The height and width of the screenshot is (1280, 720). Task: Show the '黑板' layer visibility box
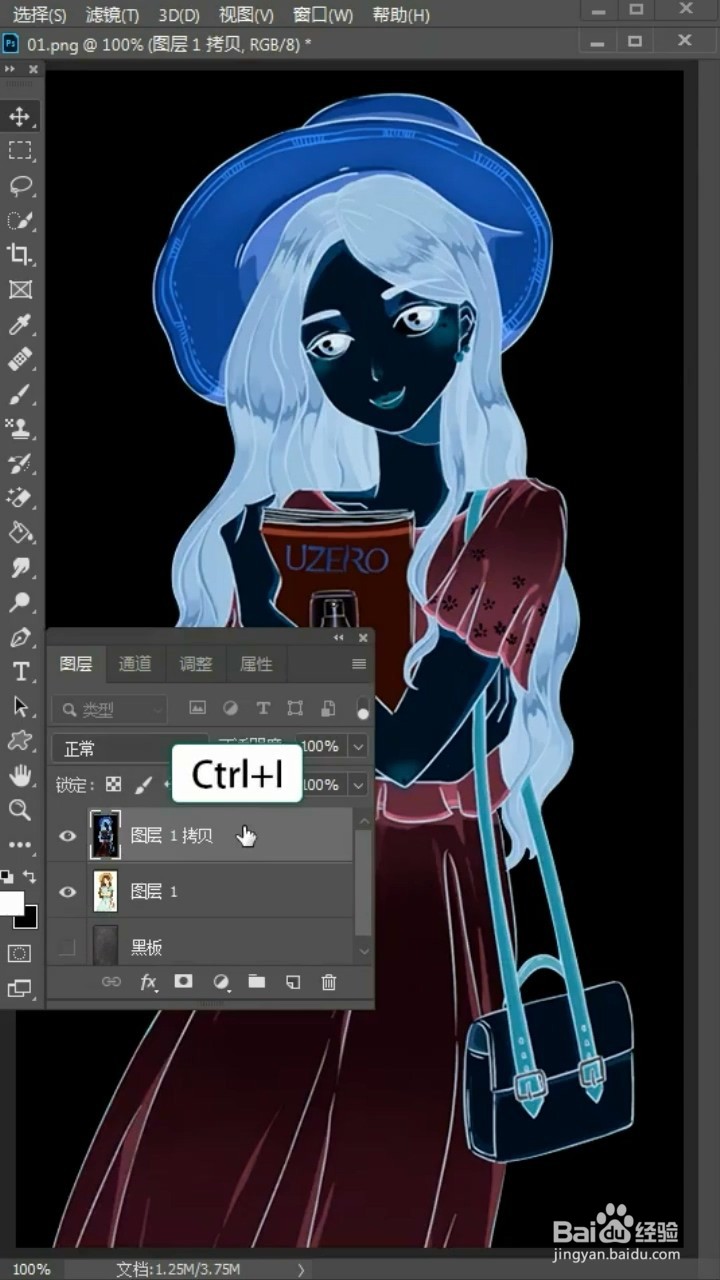tap(68, 947)
